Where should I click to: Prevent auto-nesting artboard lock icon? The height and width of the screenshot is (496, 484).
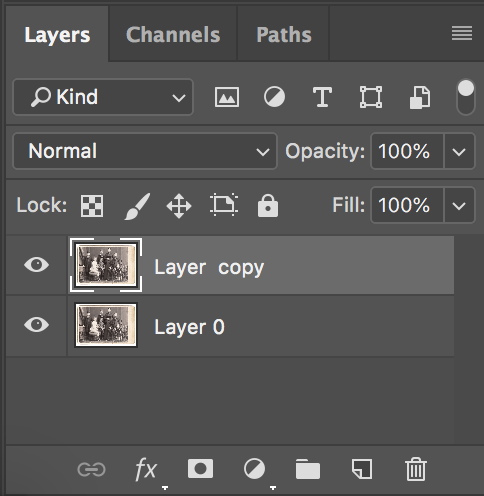[224, 205]
